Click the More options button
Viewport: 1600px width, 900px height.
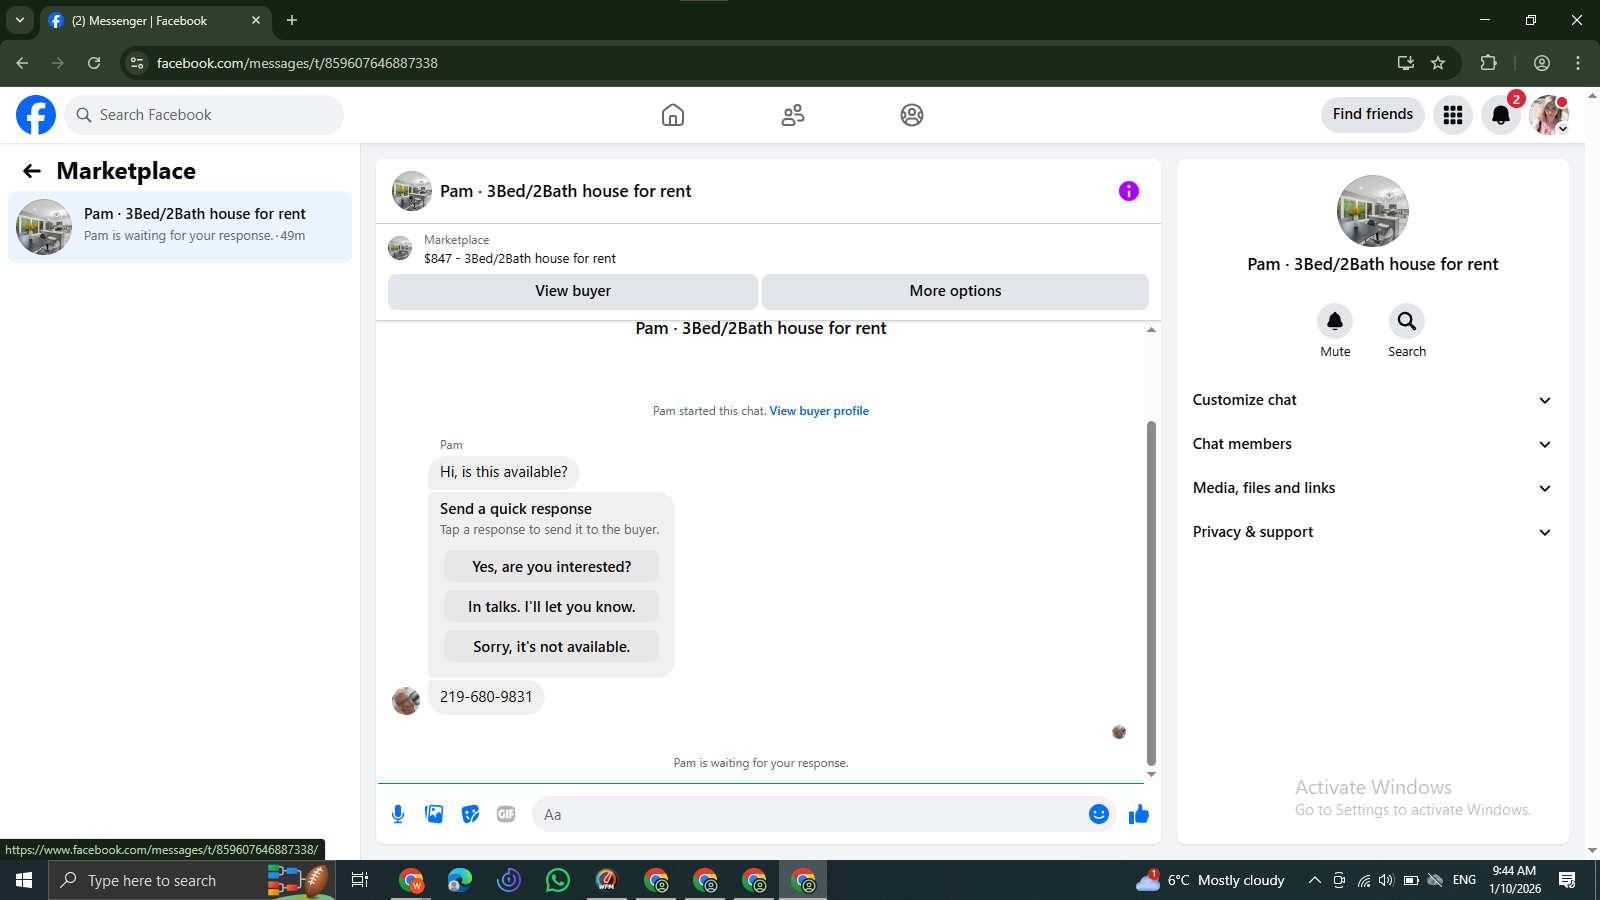click(955, 291)
